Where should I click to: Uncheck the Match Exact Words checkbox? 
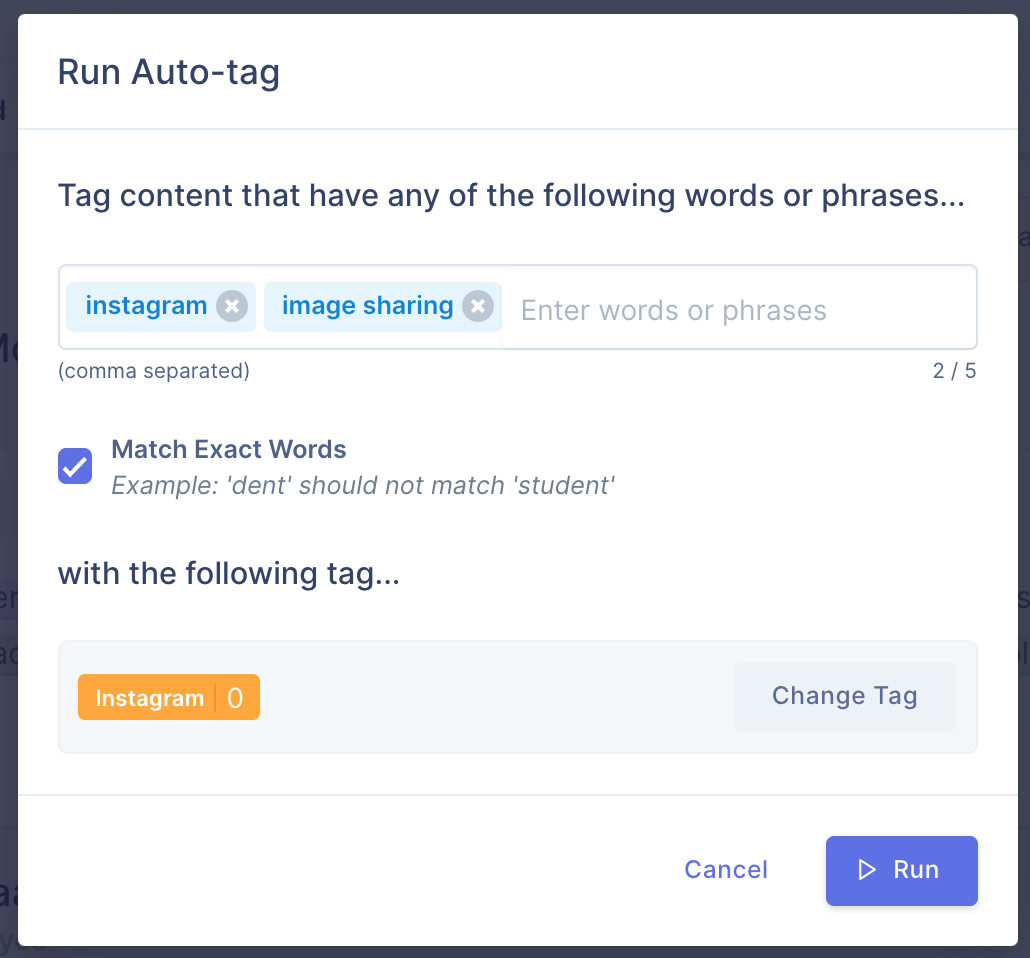pos(75,466)
